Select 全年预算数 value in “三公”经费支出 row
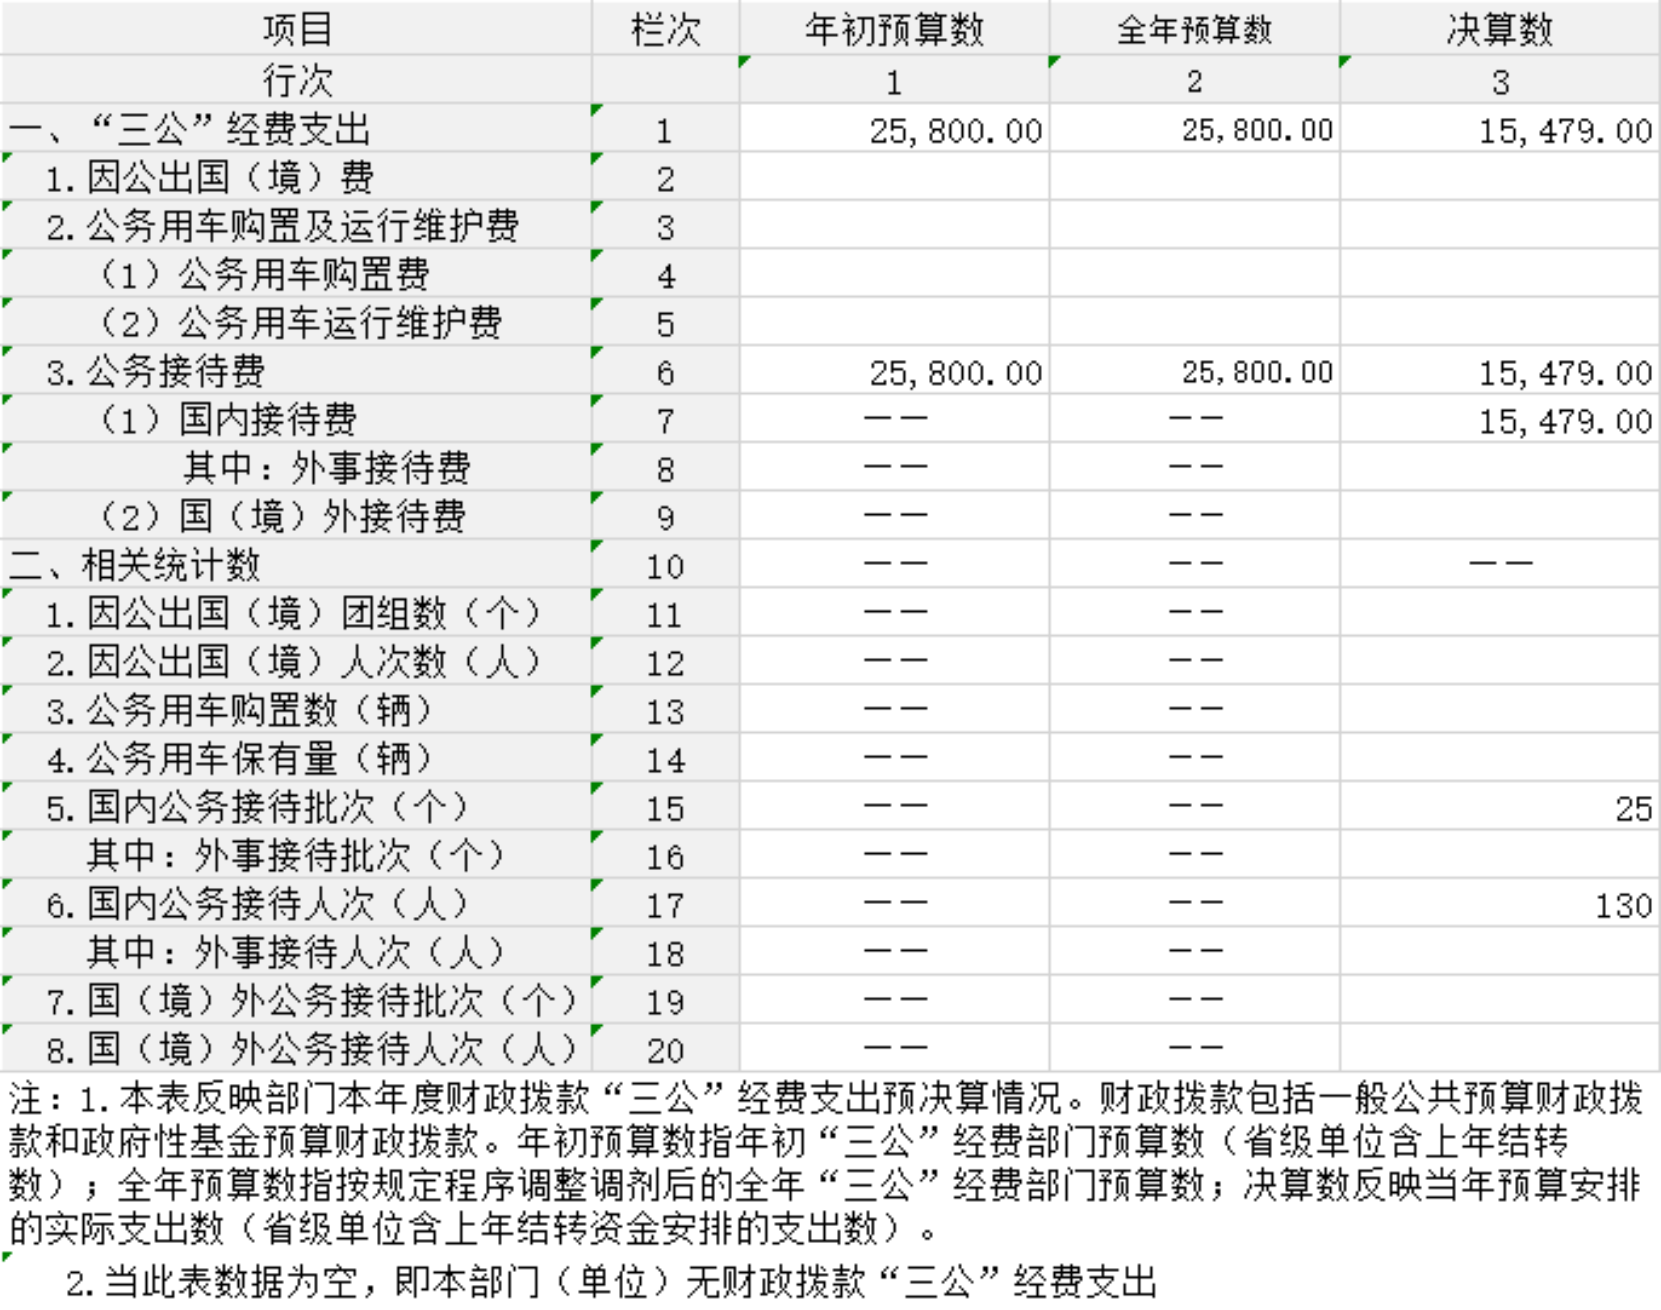1661x1310 pixels. point(1257,130)
